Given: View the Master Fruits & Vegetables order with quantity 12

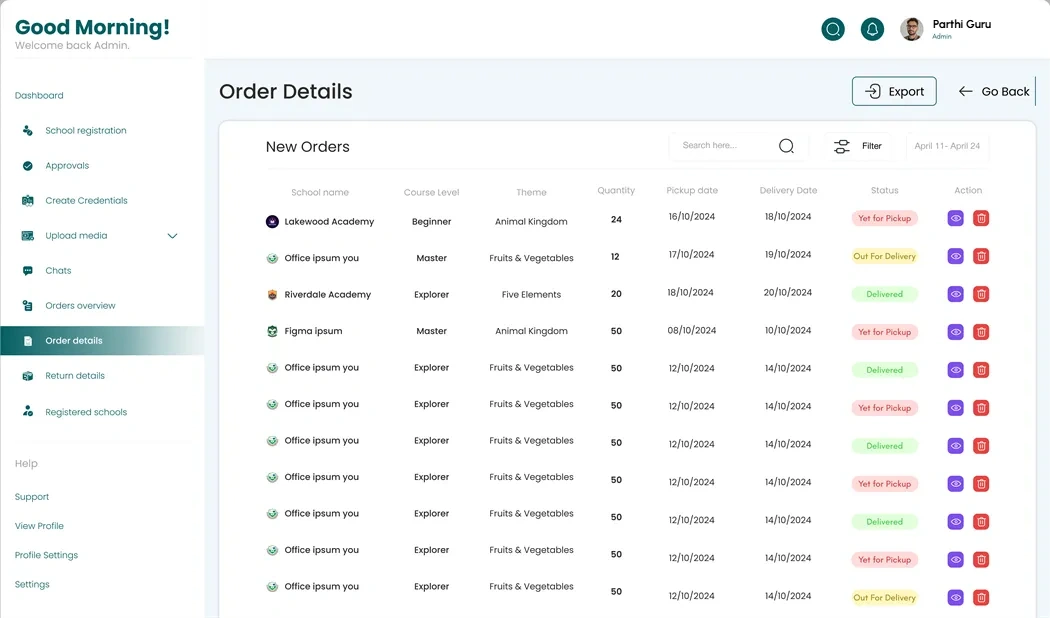Looking at the screenshot, I should coord(956,256).
